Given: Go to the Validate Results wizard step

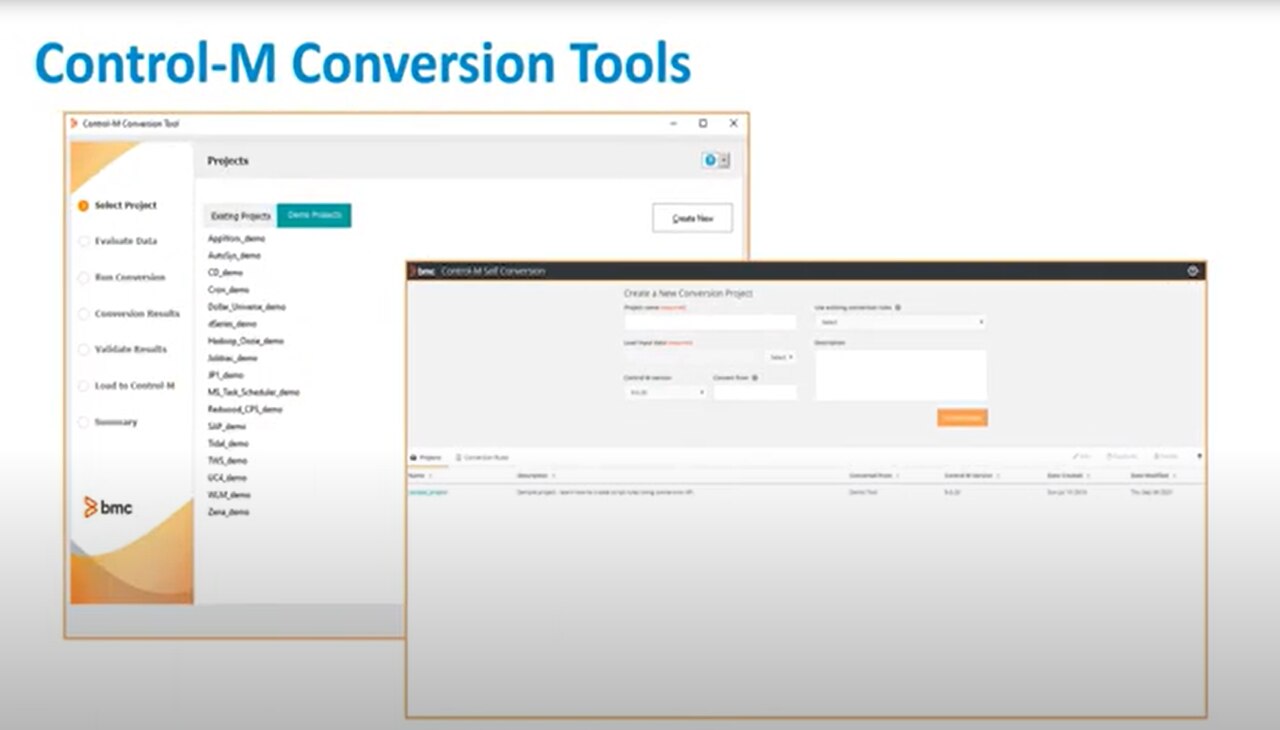Looking at the screenshot, I should click(x=123, y=349).
